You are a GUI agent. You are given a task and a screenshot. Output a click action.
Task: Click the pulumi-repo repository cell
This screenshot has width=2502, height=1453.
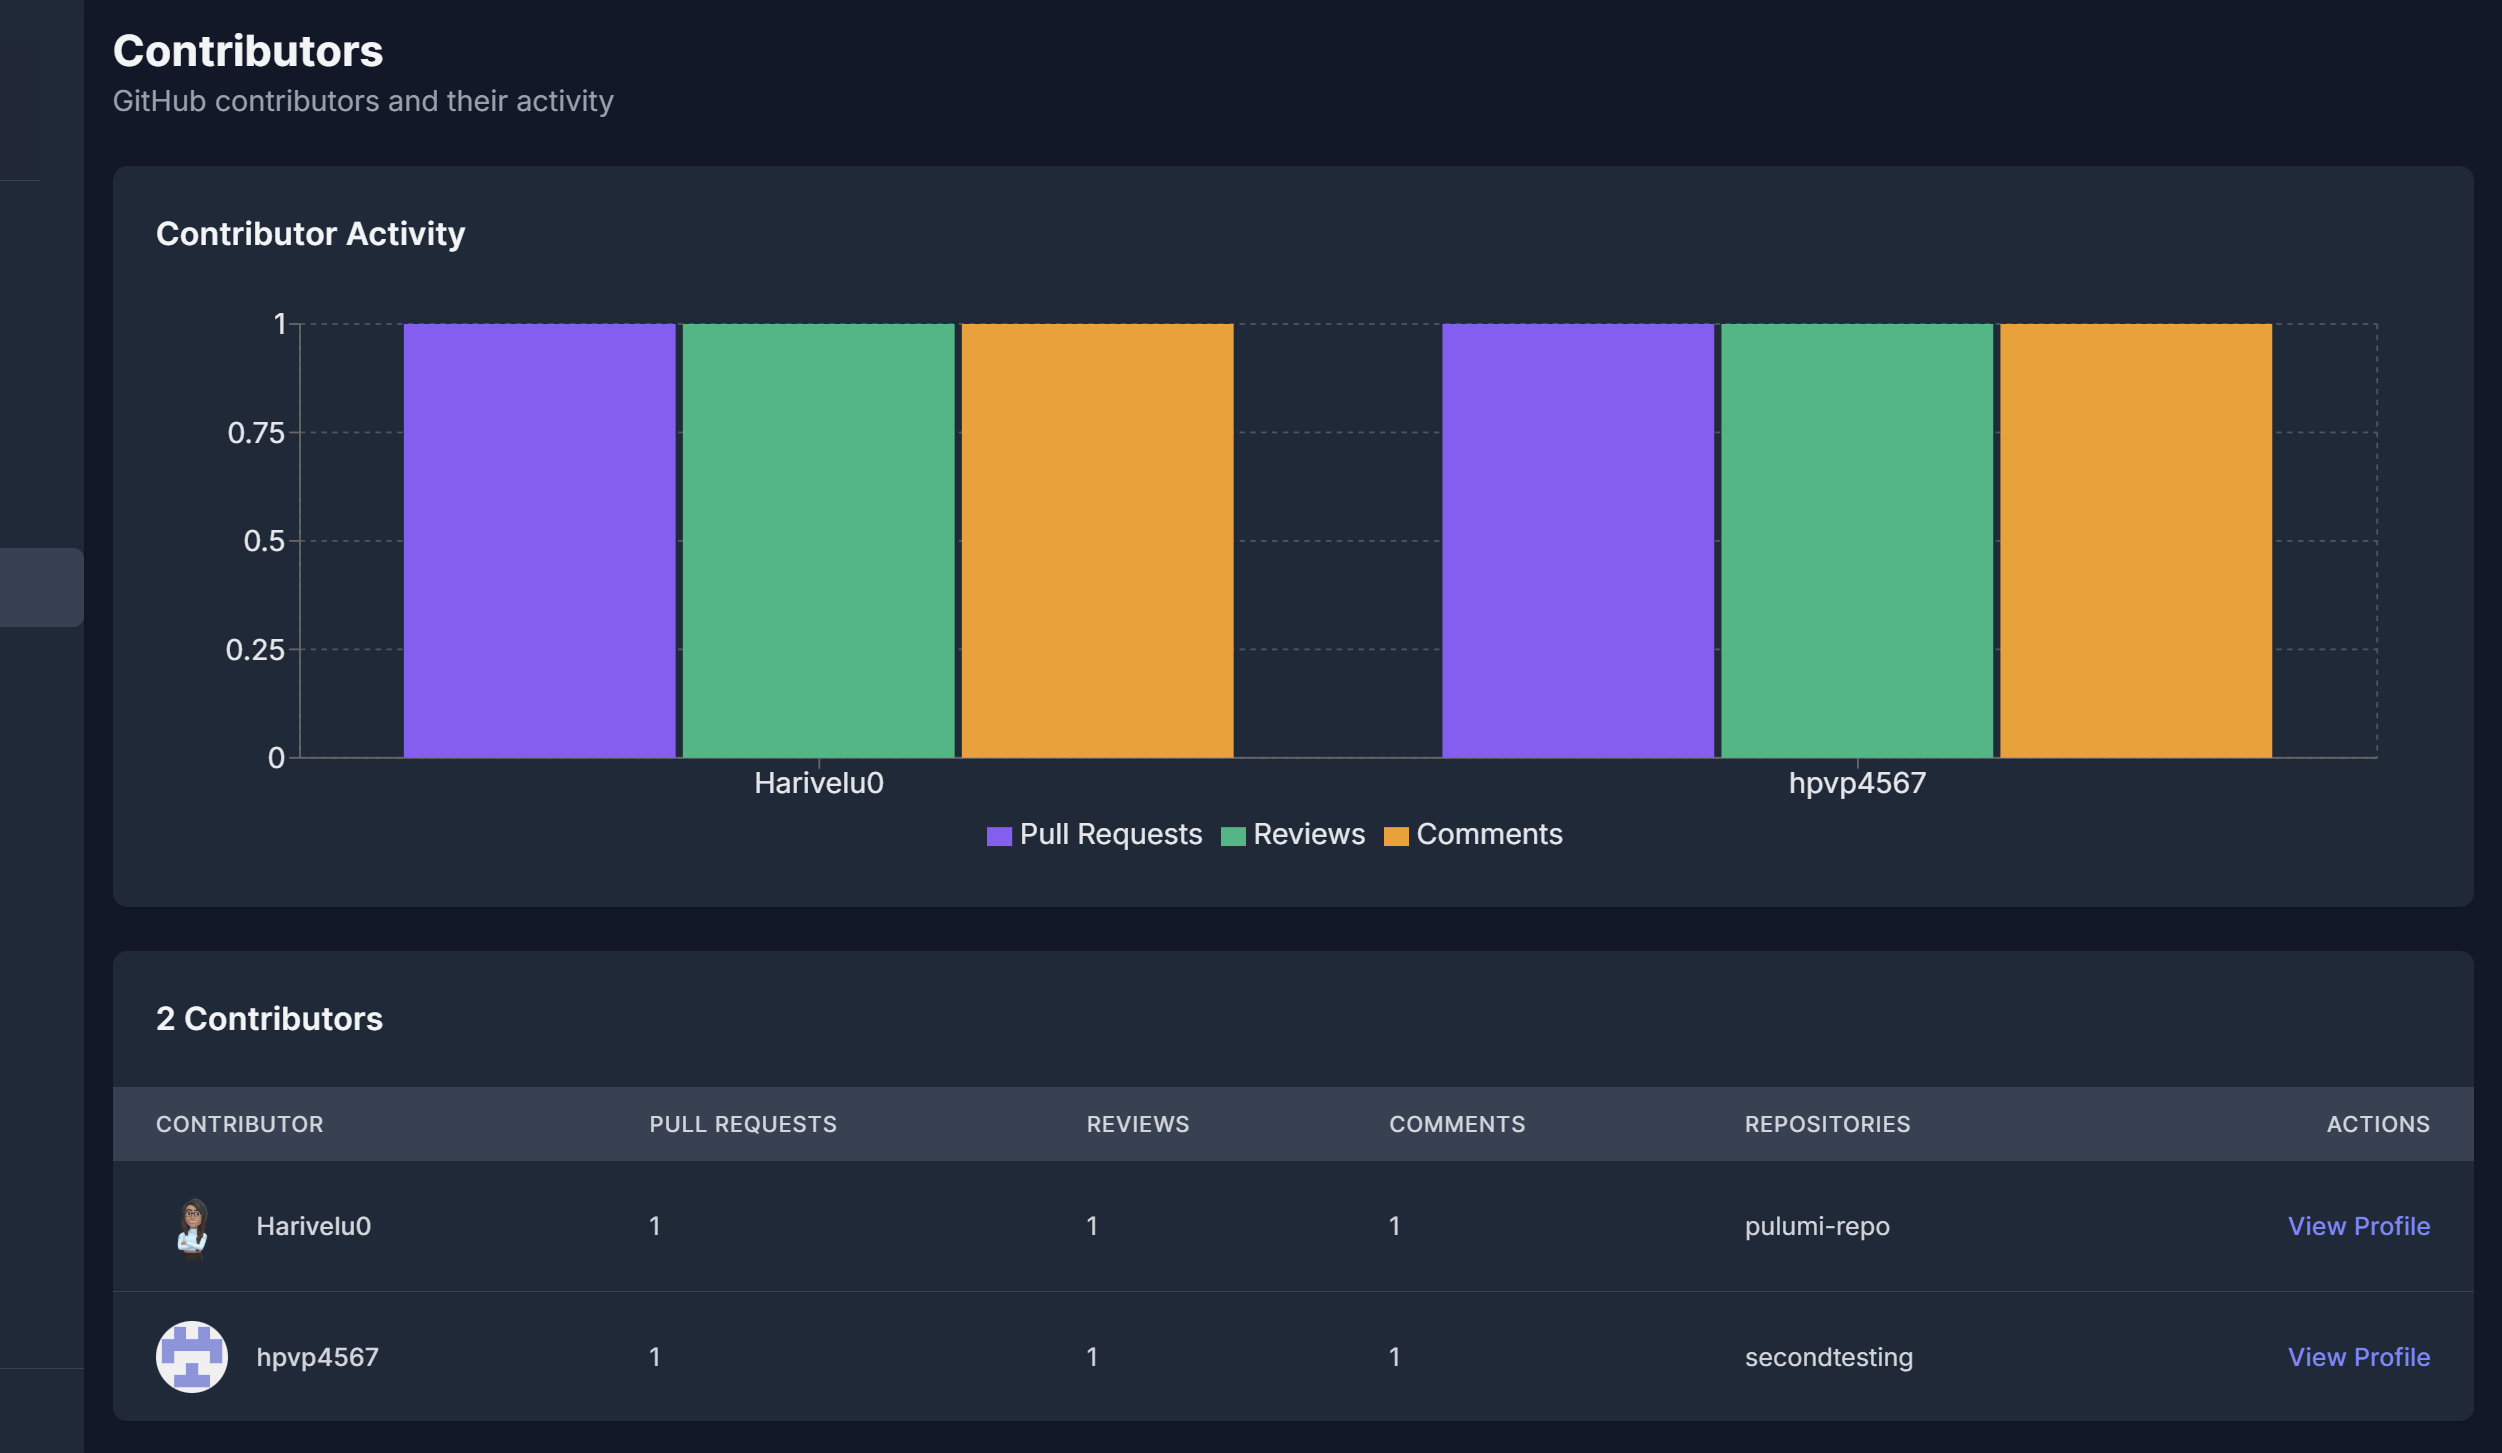click(1817, 1227)
